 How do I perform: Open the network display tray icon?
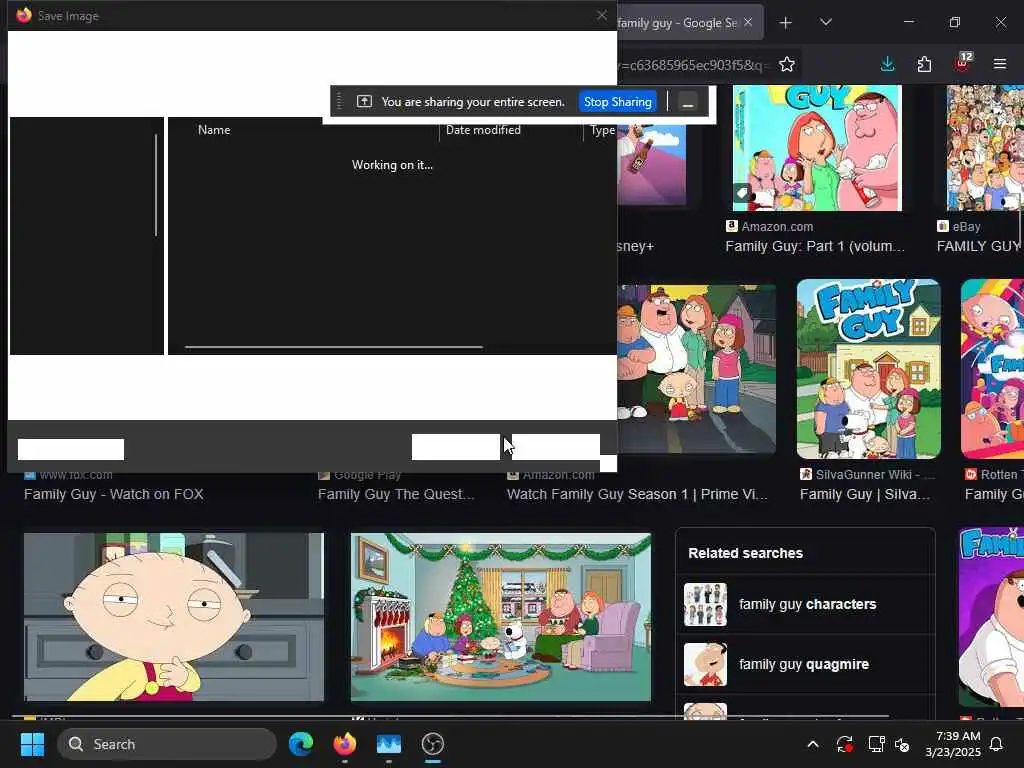tap(876, 744)
